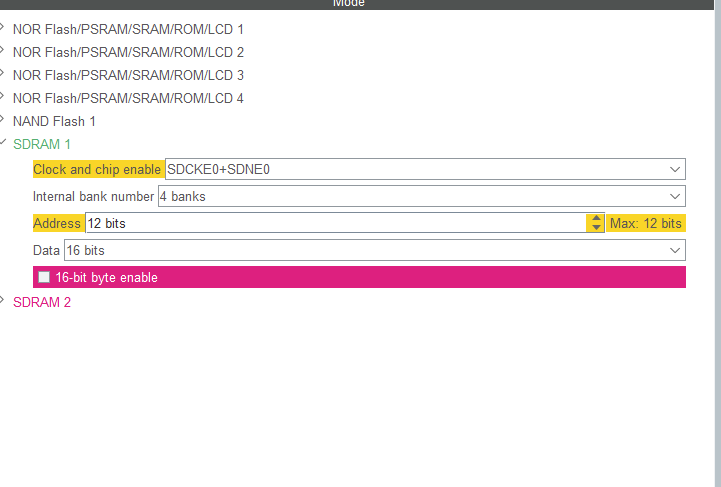The image size is (721, 487).
Task: Click the vertical scrollbar on right
Action: point(718,243)
